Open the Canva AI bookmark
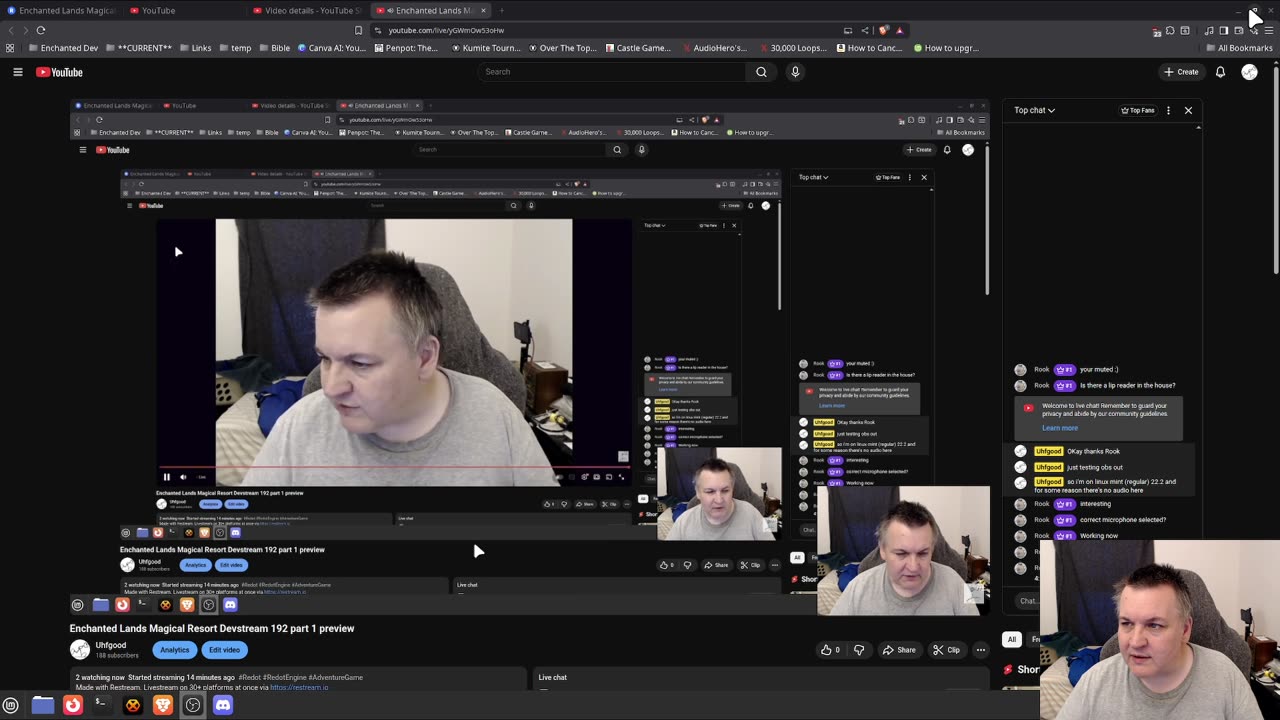The image size is (1280, 720). pos(330,48)
